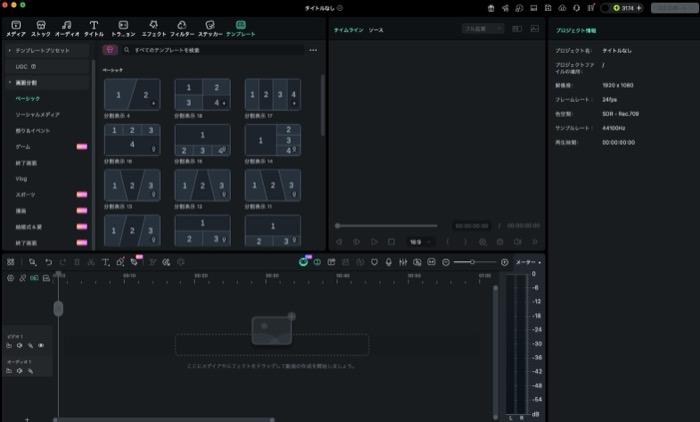Click the headset support icon in title bar
This screenshot has height=422, width=700.
(576, 8)
